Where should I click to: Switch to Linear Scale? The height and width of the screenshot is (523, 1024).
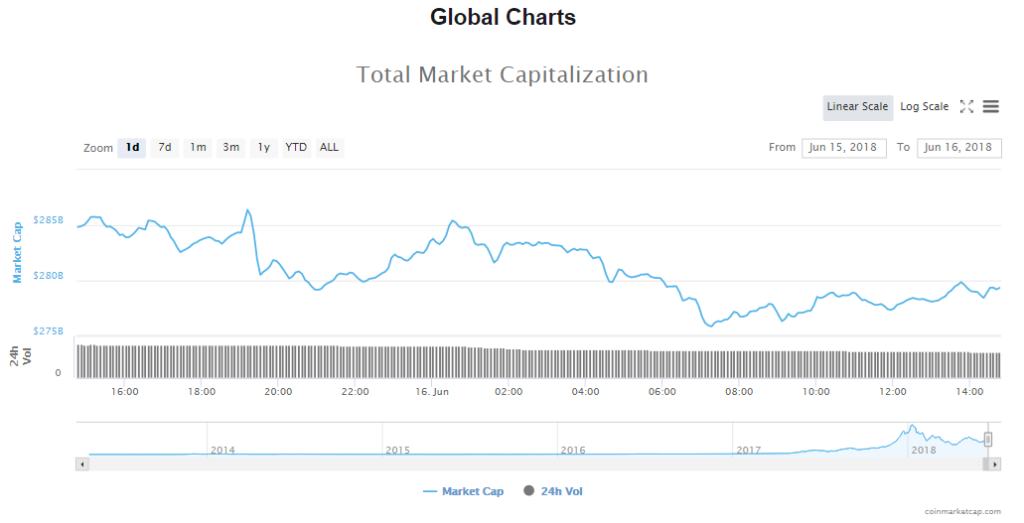(x=857, y=107)
